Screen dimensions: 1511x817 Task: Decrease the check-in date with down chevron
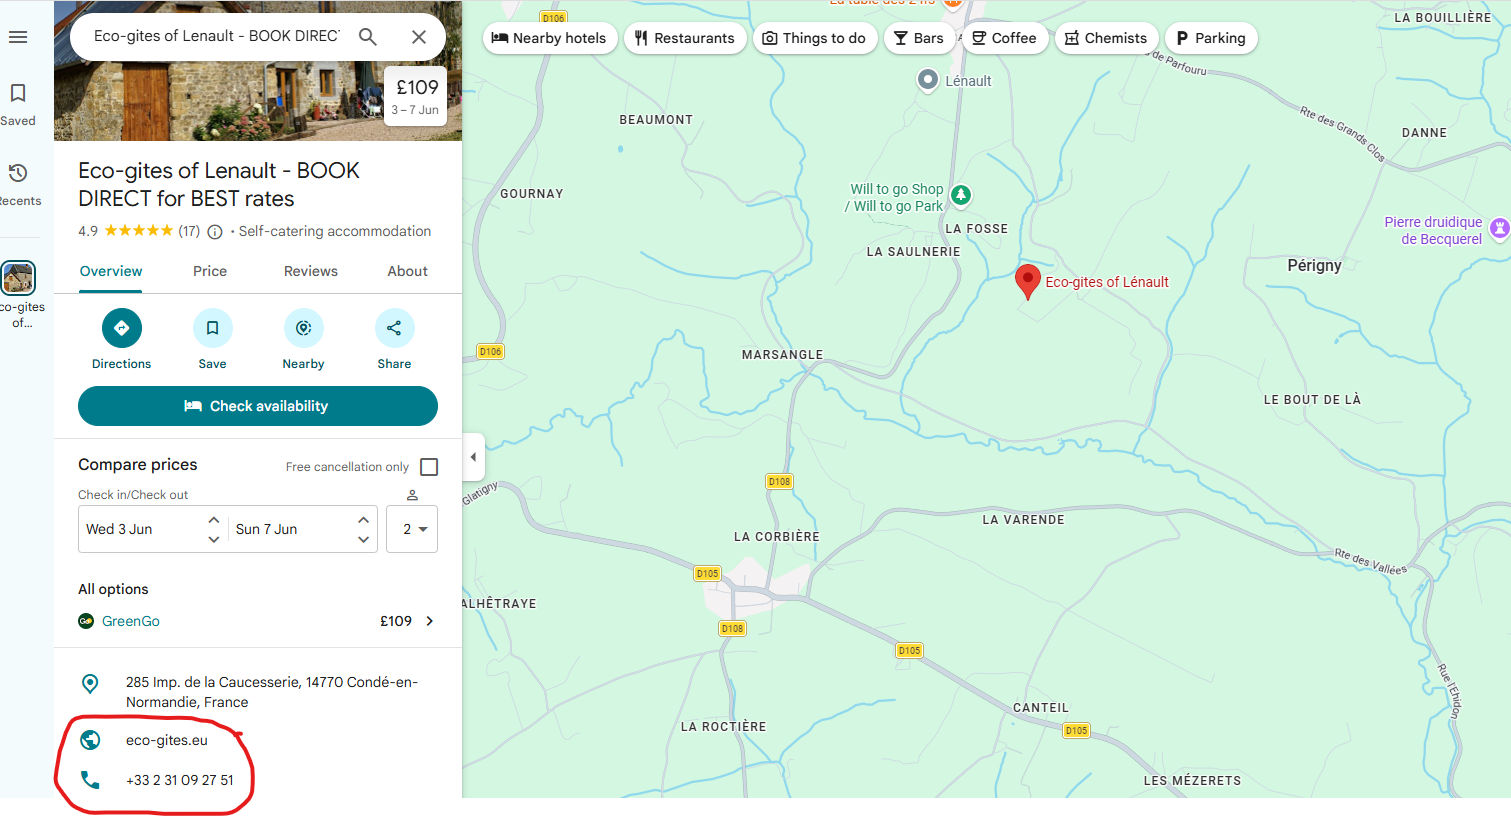click(214, 539)
